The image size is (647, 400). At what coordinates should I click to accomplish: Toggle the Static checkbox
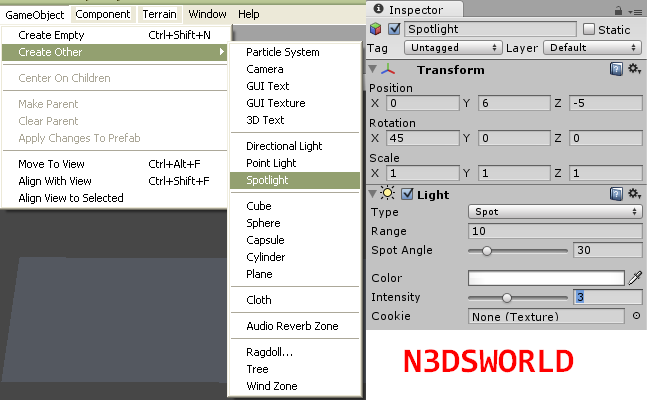(x=588, y=29)
